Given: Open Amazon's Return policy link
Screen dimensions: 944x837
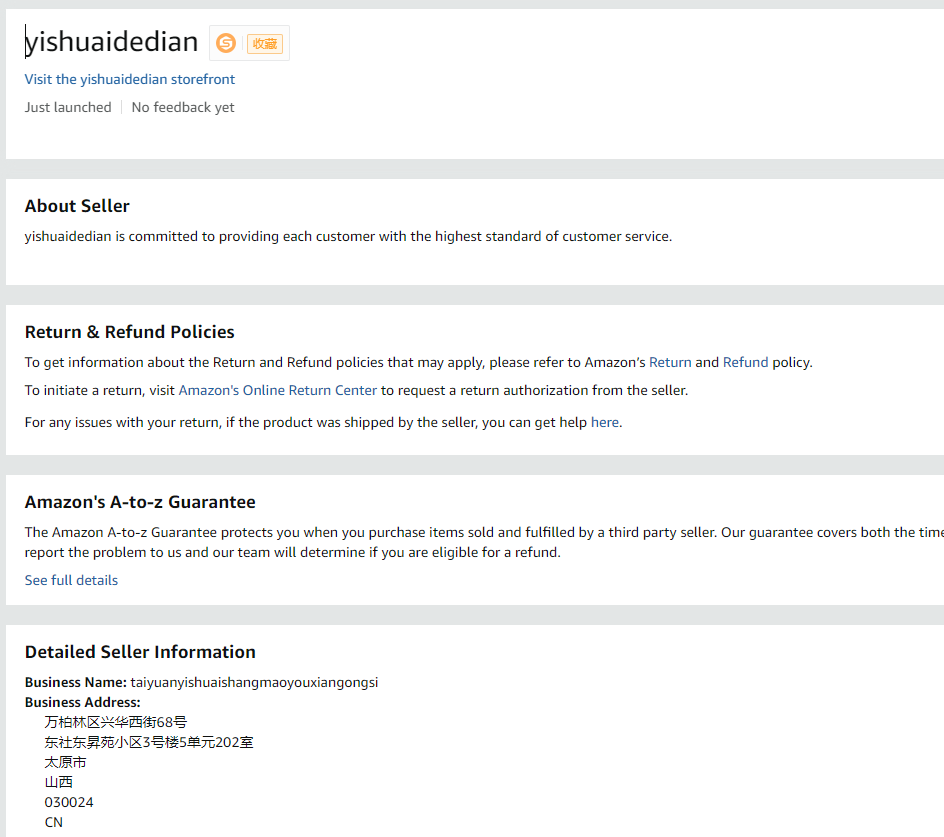Looking at the screenshot, I should [x=670, y=362].
